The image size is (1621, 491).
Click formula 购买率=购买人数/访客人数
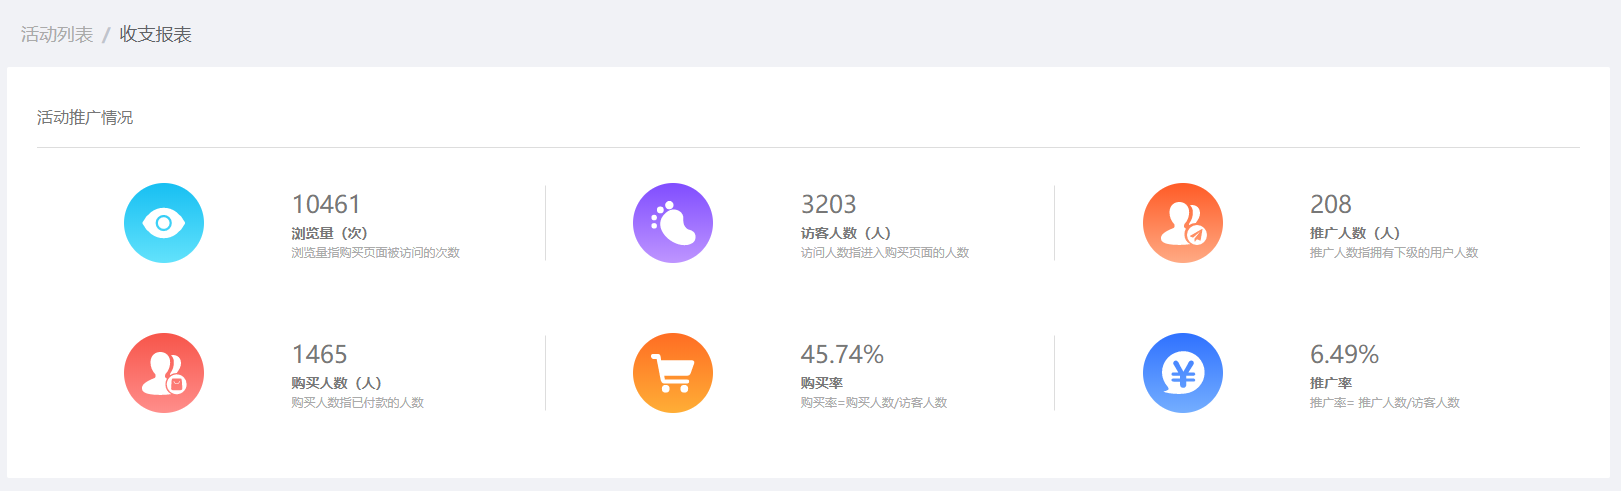[x=874, y=403]
